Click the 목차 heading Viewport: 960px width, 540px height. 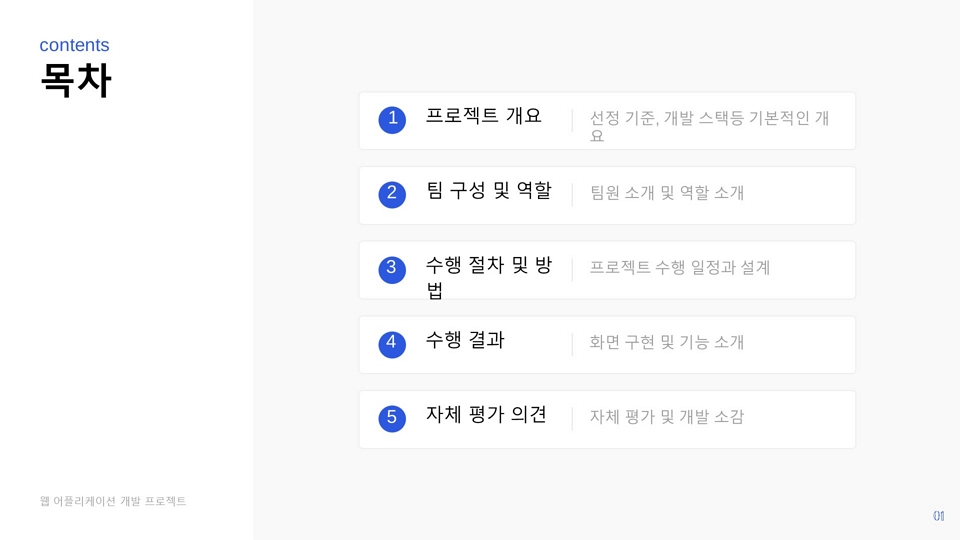pos(76,80)
